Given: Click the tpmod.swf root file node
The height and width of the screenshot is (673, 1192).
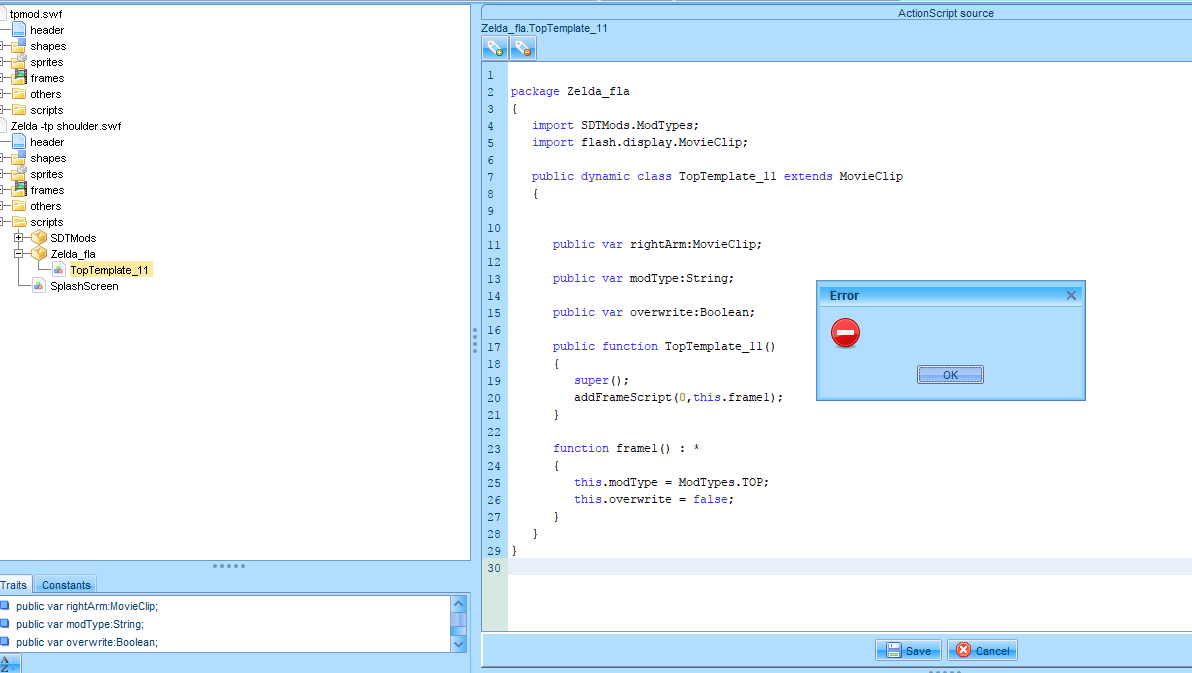Looking at the screenshot, I should point(34,14).
